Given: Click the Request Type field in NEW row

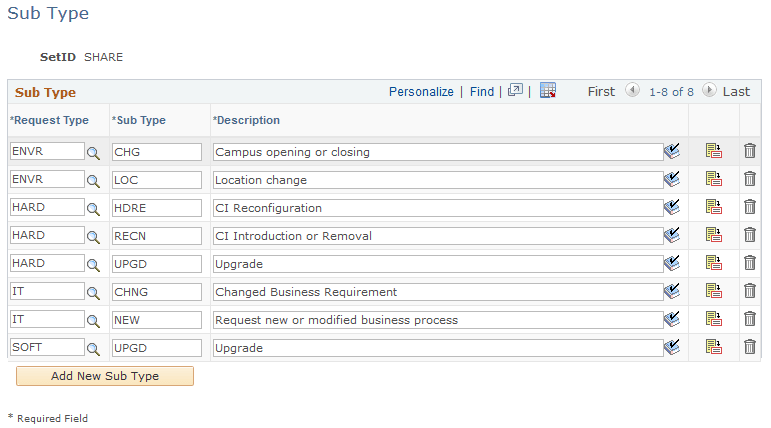Looking at the screenshot, I should pyautogui.click(x=46, y=320).
